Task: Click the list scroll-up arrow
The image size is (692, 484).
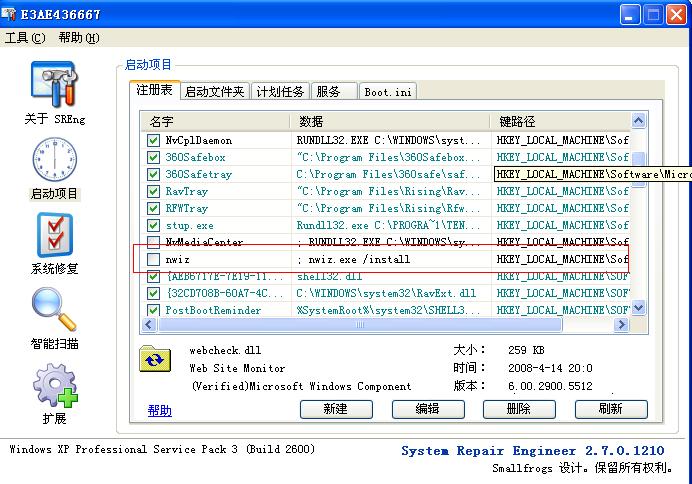Action: (x=638, y=120)
